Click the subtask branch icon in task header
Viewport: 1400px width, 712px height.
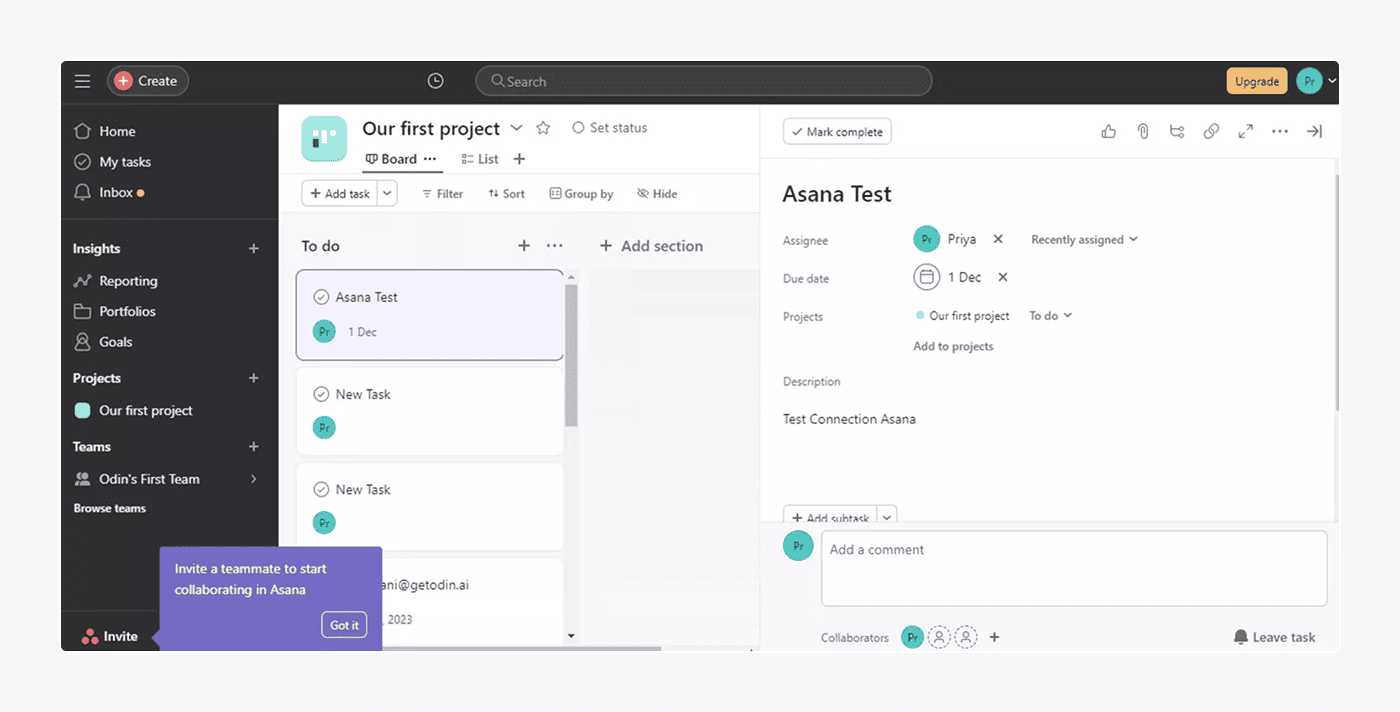[x=1177, y=131]
